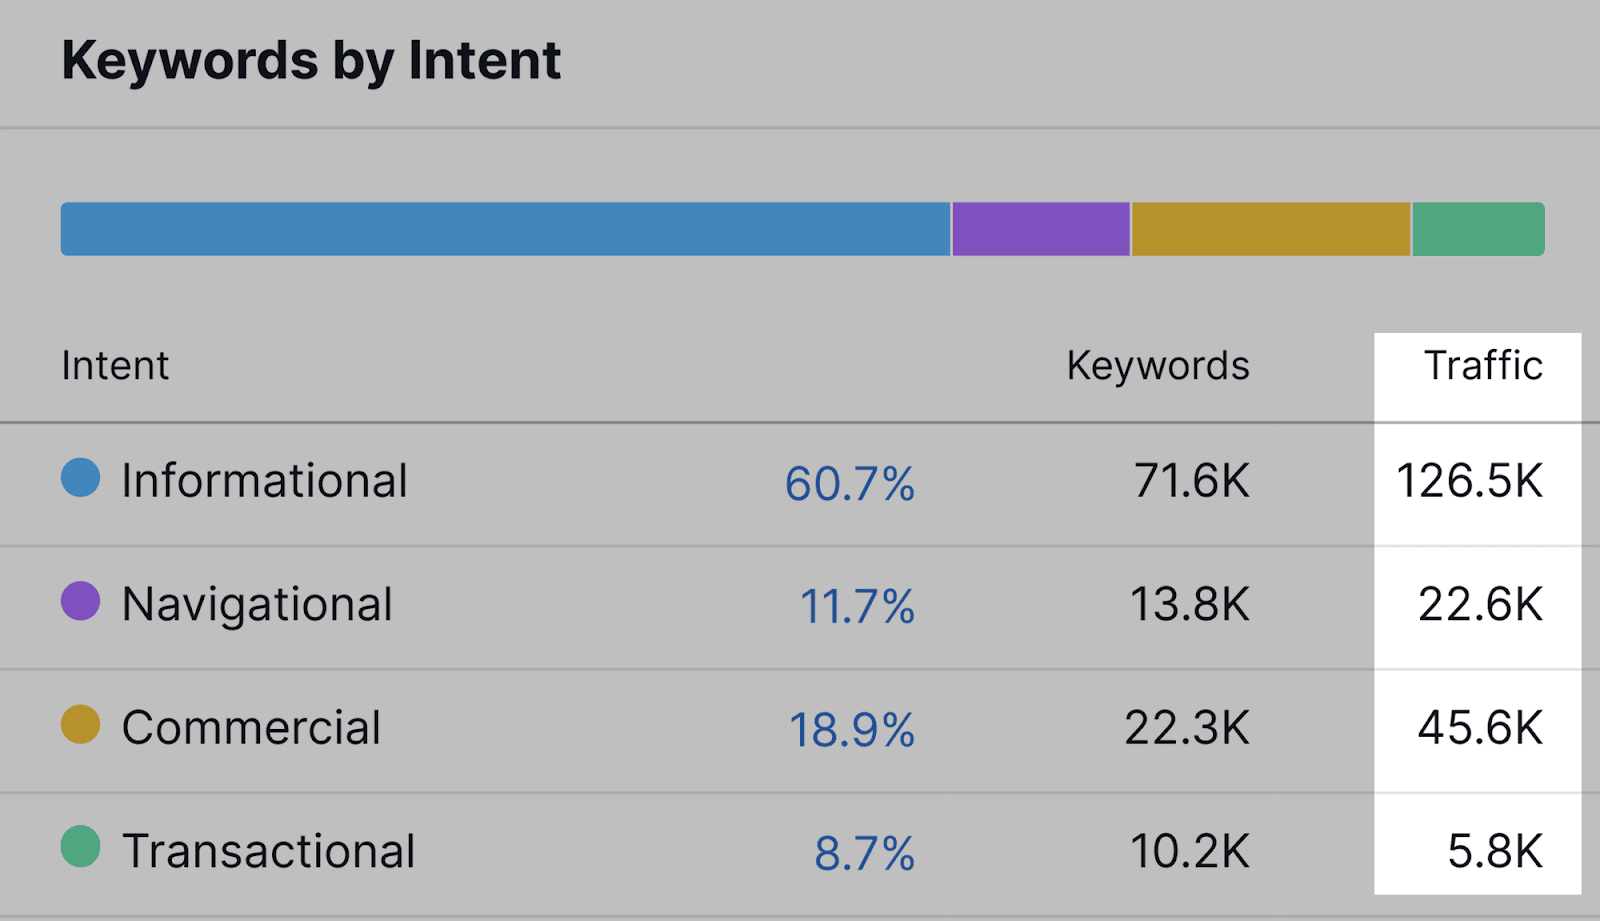1600x921 pixels.
Task: Select the gold Commercial bar segment
Action: [1270, 229]
